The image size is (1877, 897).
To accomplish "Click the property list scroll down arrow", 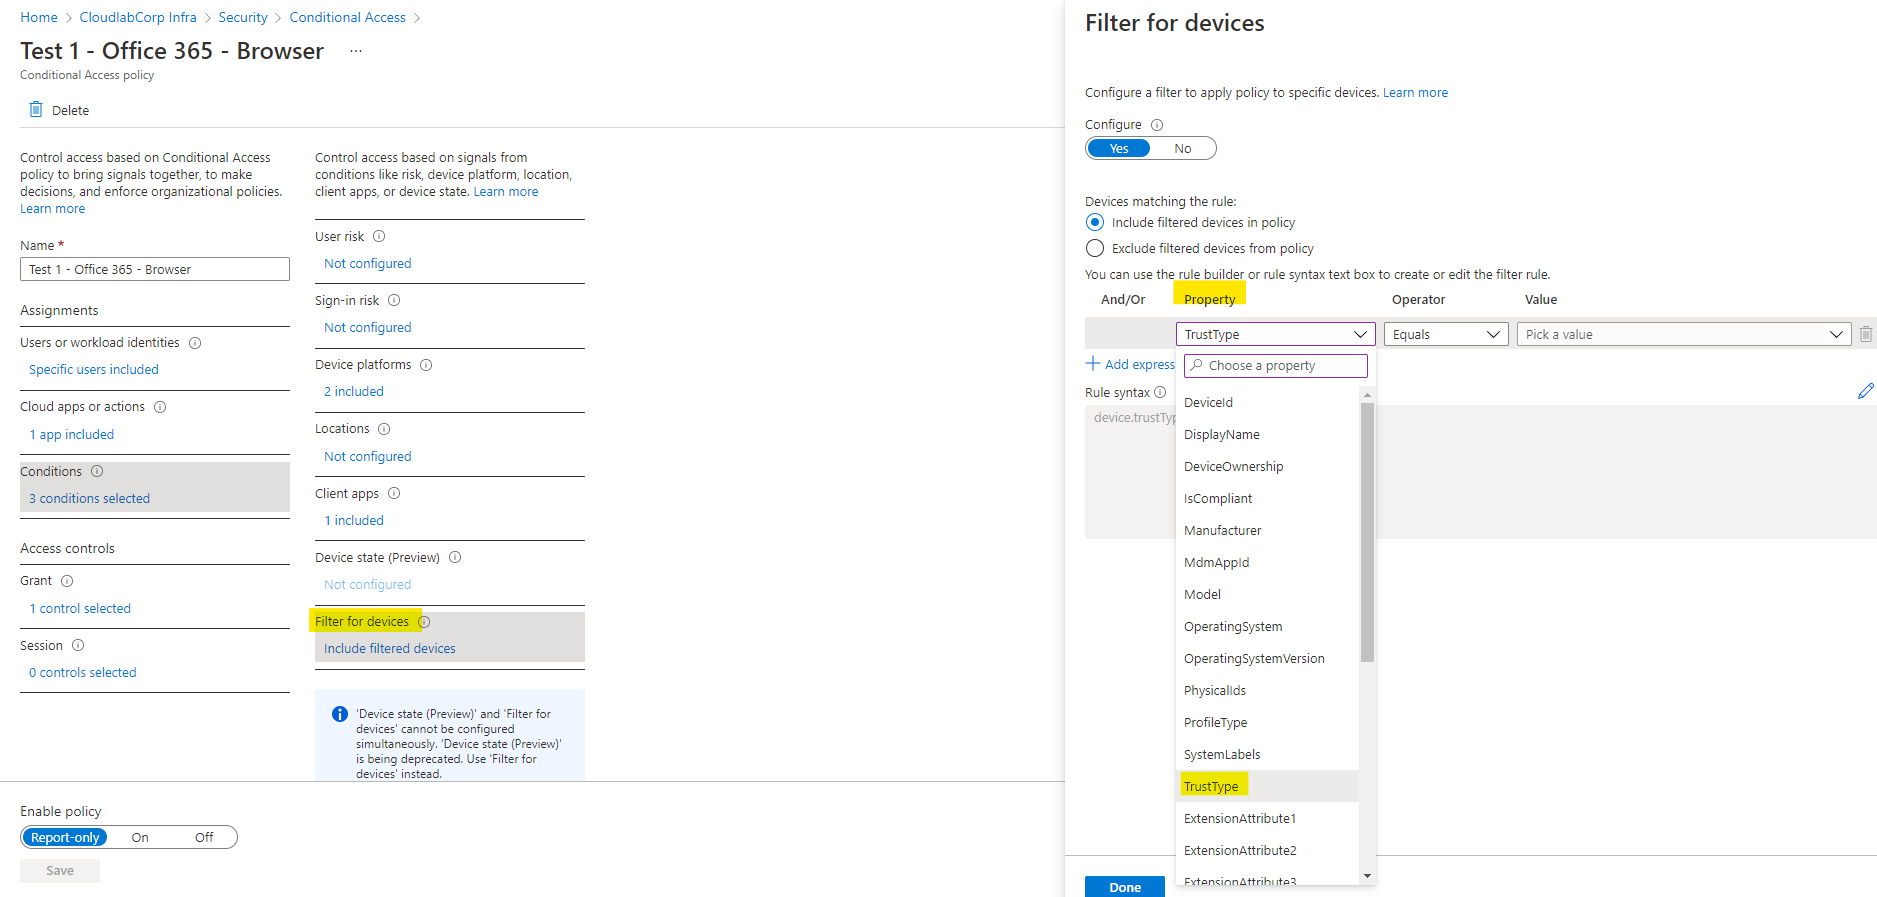I will point(1367,876).
